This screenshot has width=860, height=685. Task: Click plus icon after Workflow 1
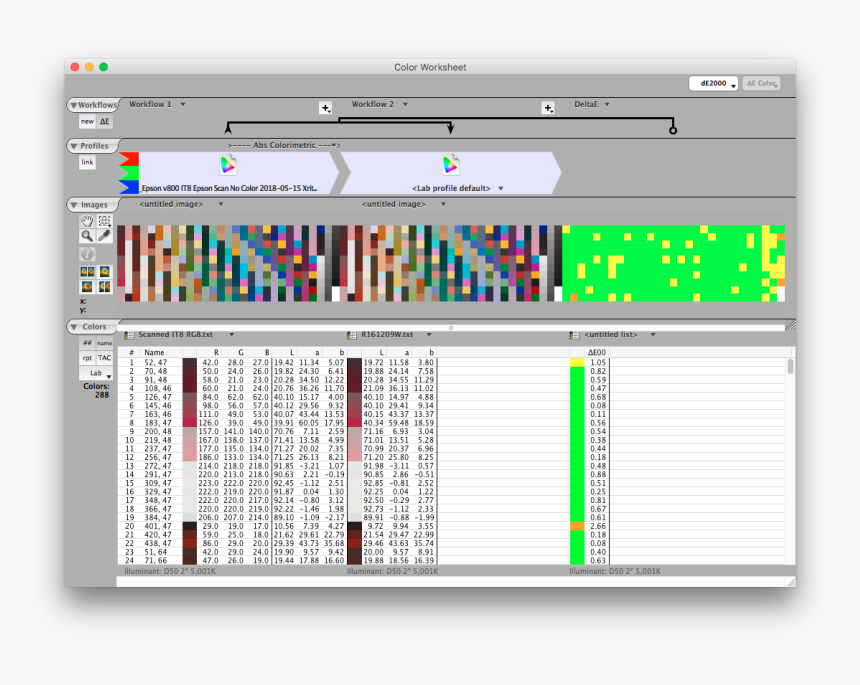[326, 108]
